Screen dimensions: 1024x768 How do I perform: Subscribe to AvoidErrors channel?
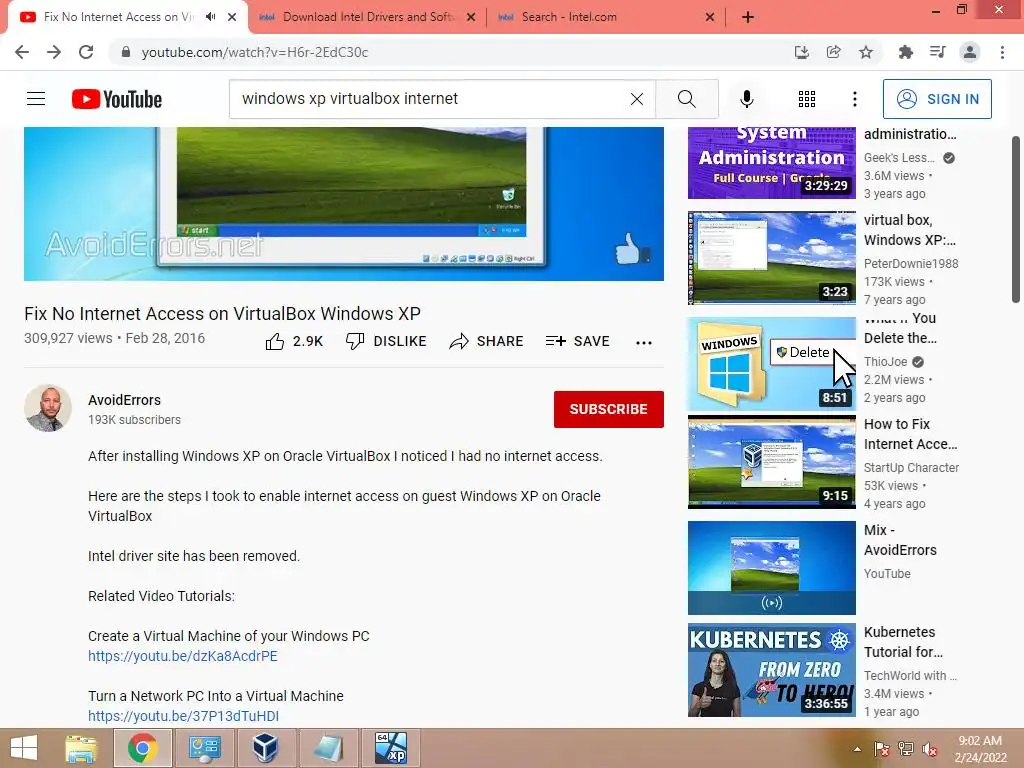coord(609,409)
